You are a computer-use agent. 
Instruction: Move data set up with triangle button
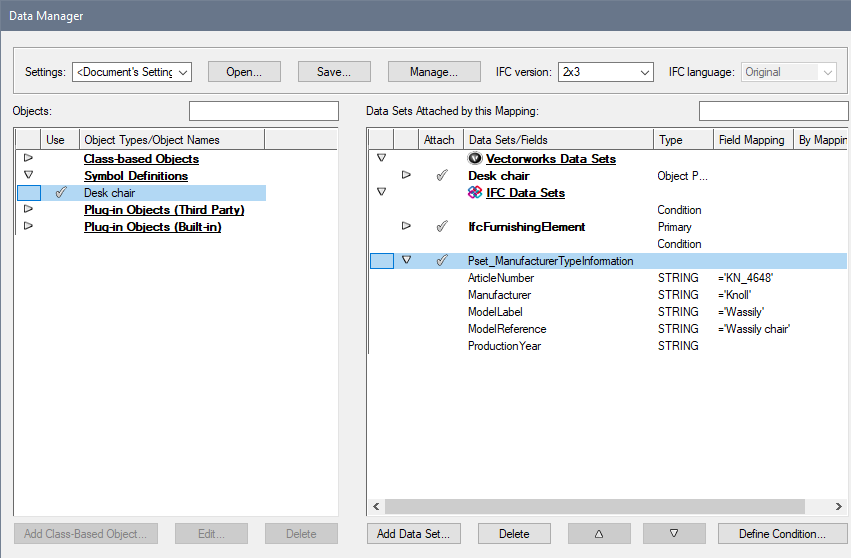[599, 534]
